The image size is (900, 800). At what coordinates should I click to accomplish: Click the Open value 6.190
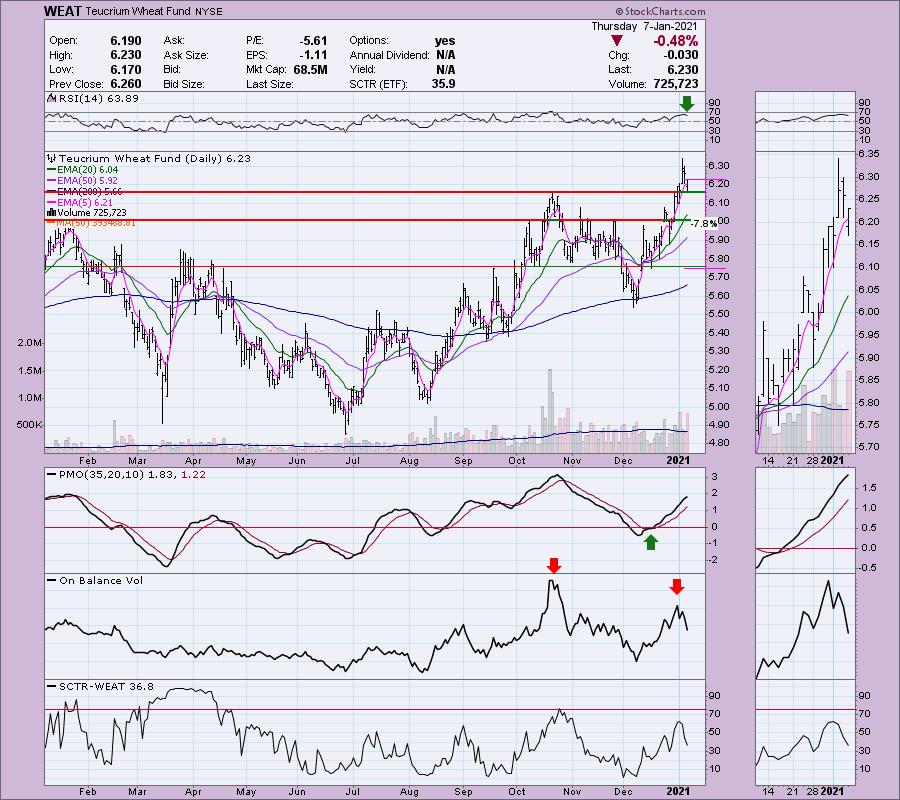126,41
